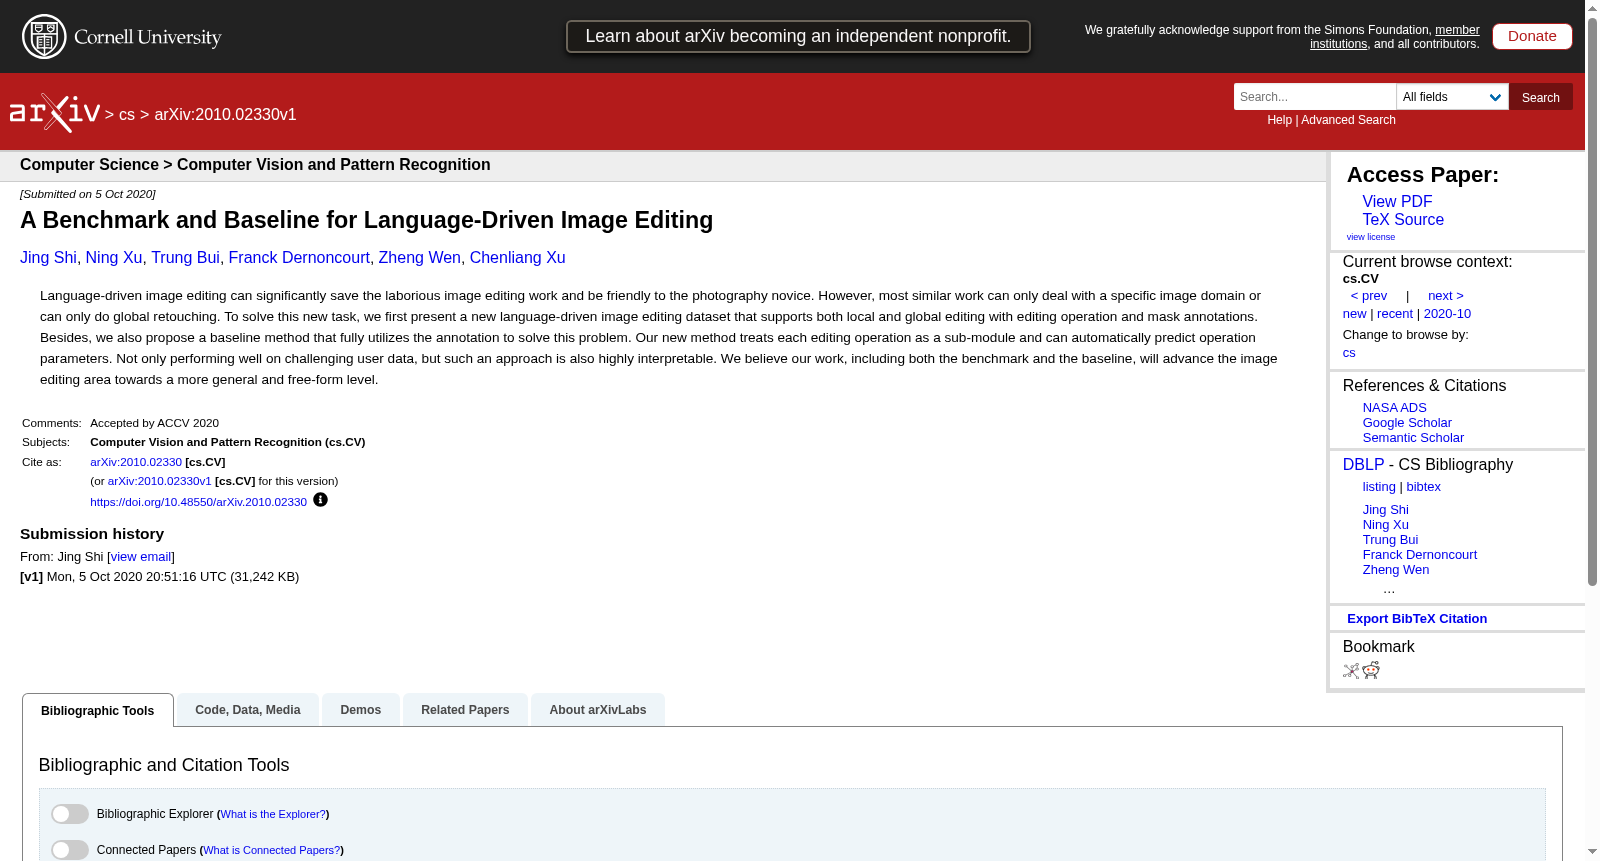Open the All fields search dropdown

(x=1452, y=97)
